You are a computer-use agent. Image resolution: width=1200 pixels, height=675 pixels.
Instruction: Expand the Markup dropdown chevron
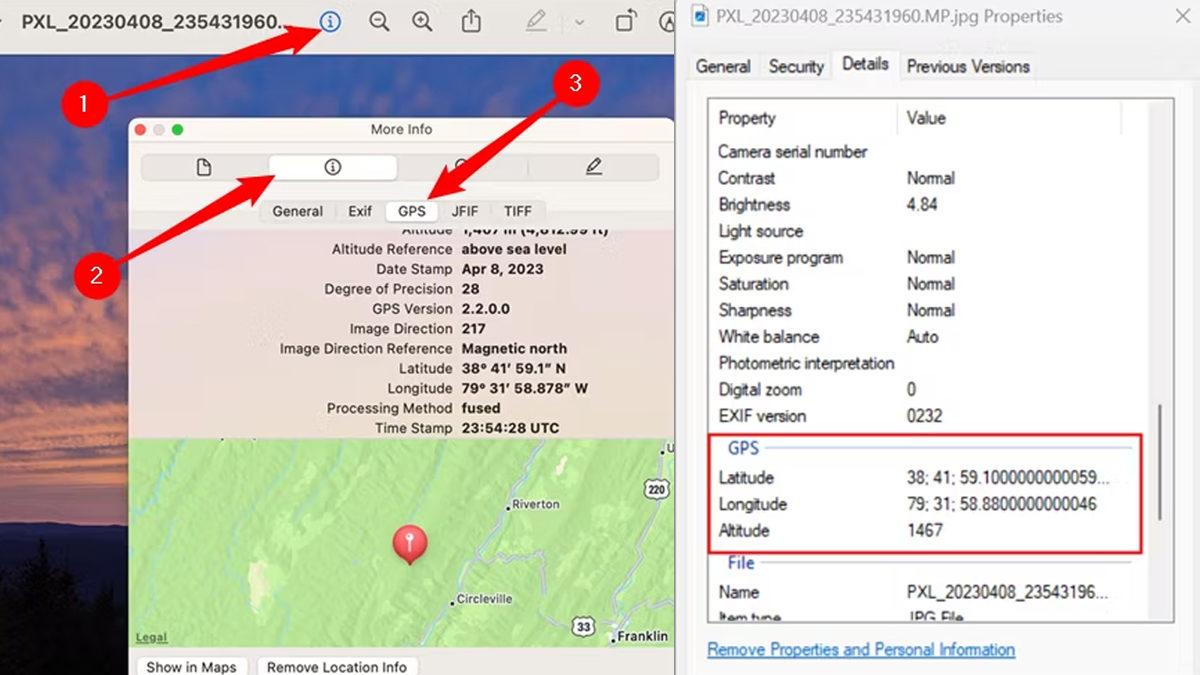pyautogui.click(x=579, y=21)
